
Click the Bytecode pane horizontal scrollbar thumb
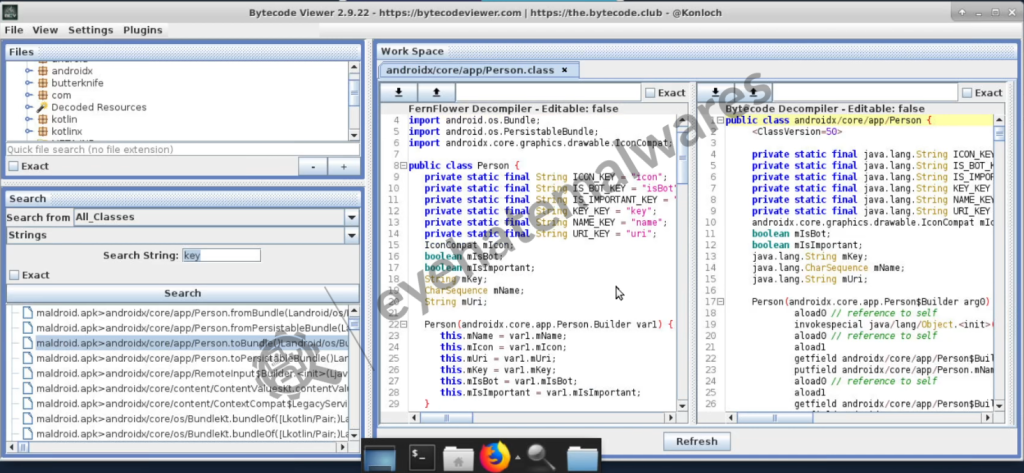[x=775, y=418]
